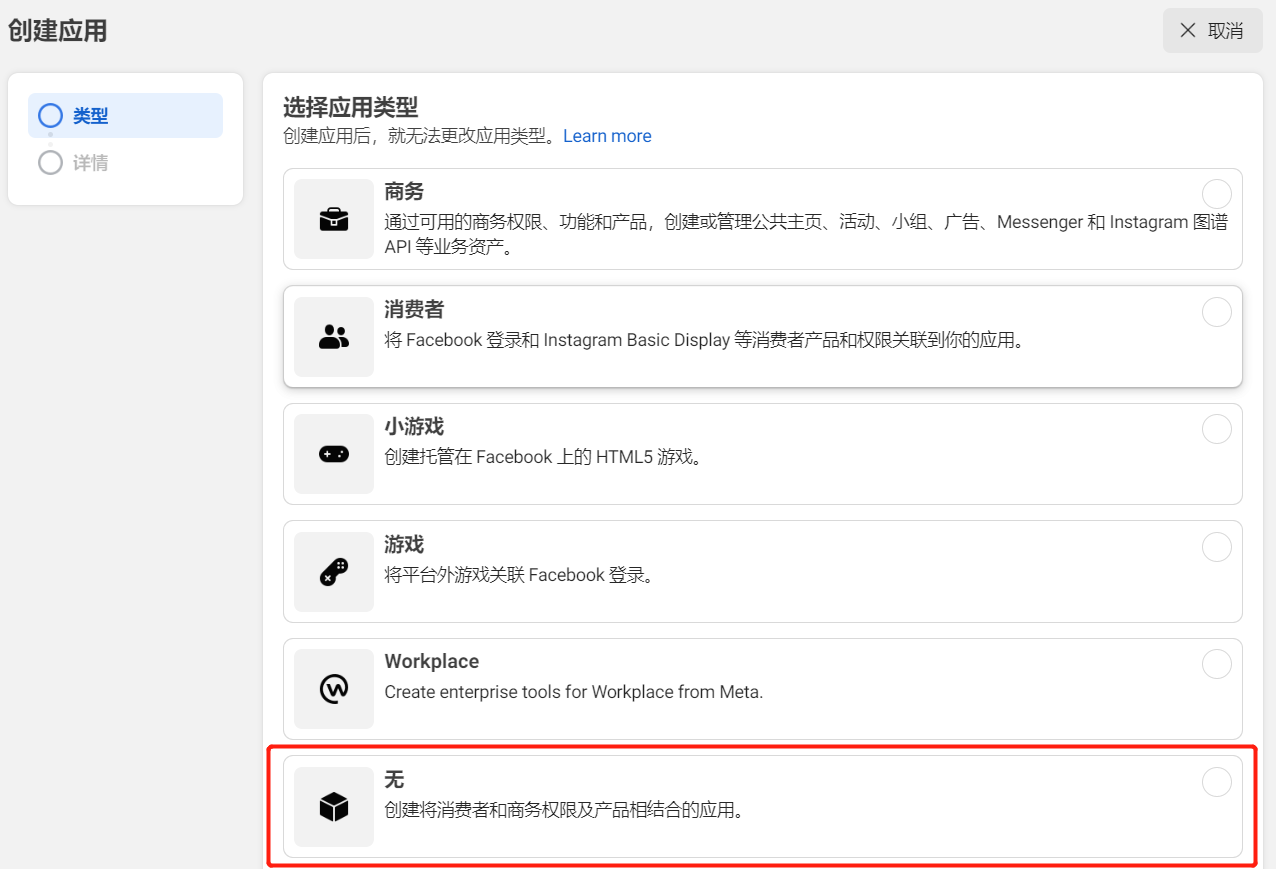Open the 类型 step in sidebar
Image resolution: width=1276 pixels, height=869 pixels.
click(126, 116)
